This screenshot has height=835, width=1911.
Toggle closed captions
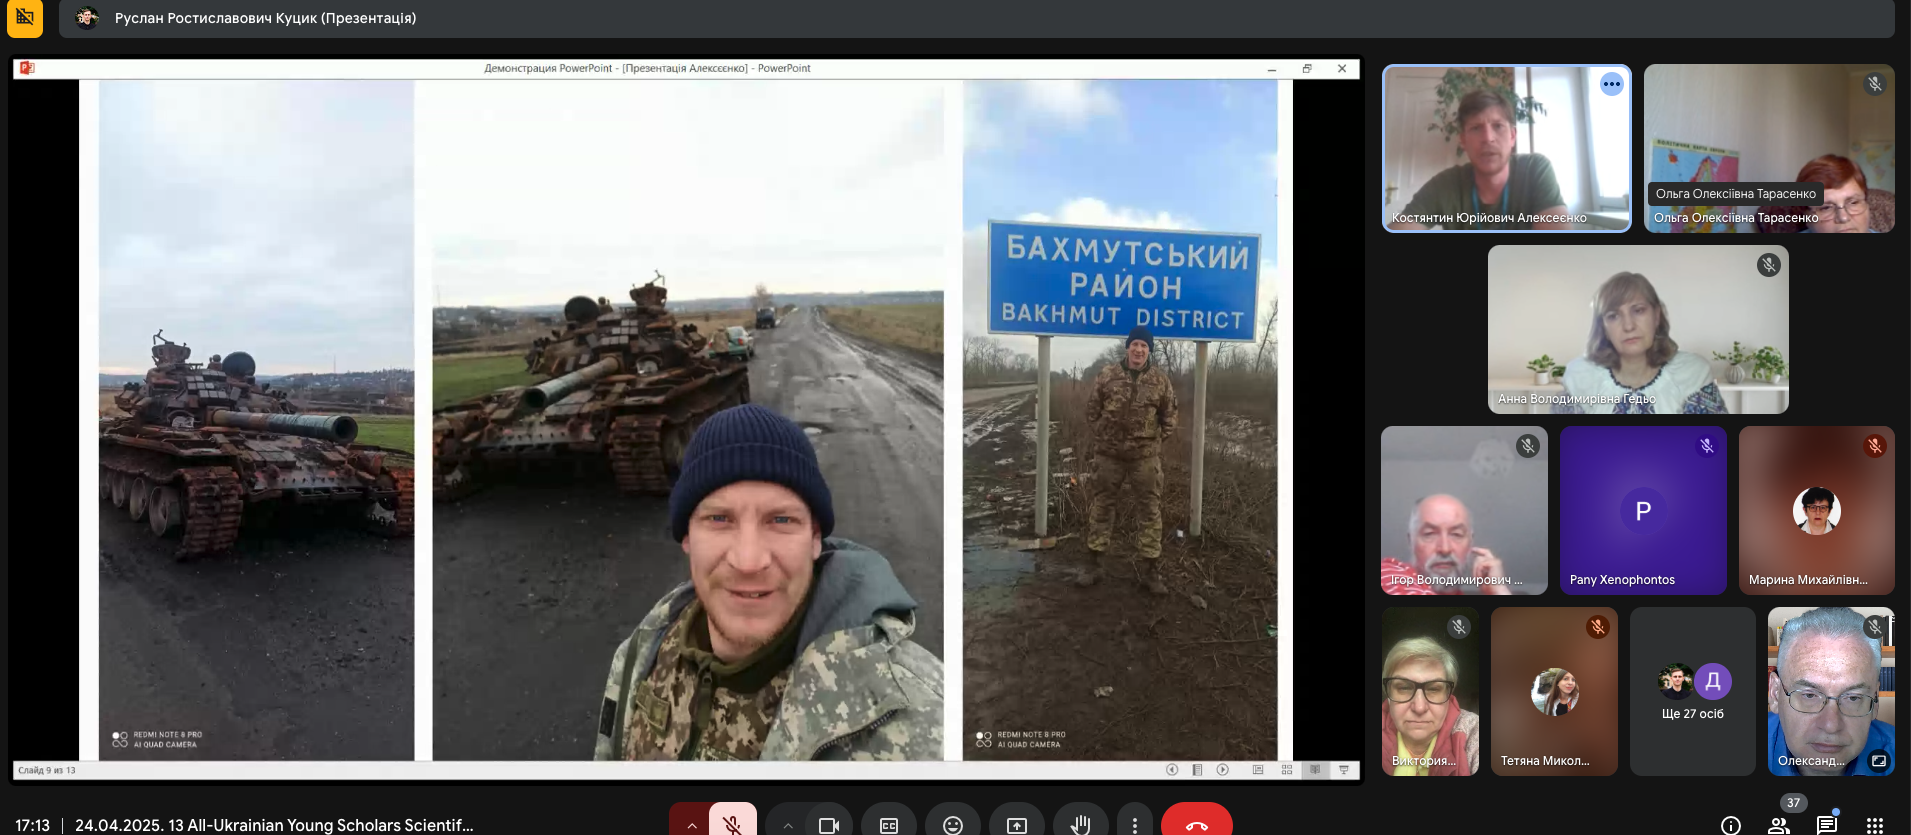888,824
